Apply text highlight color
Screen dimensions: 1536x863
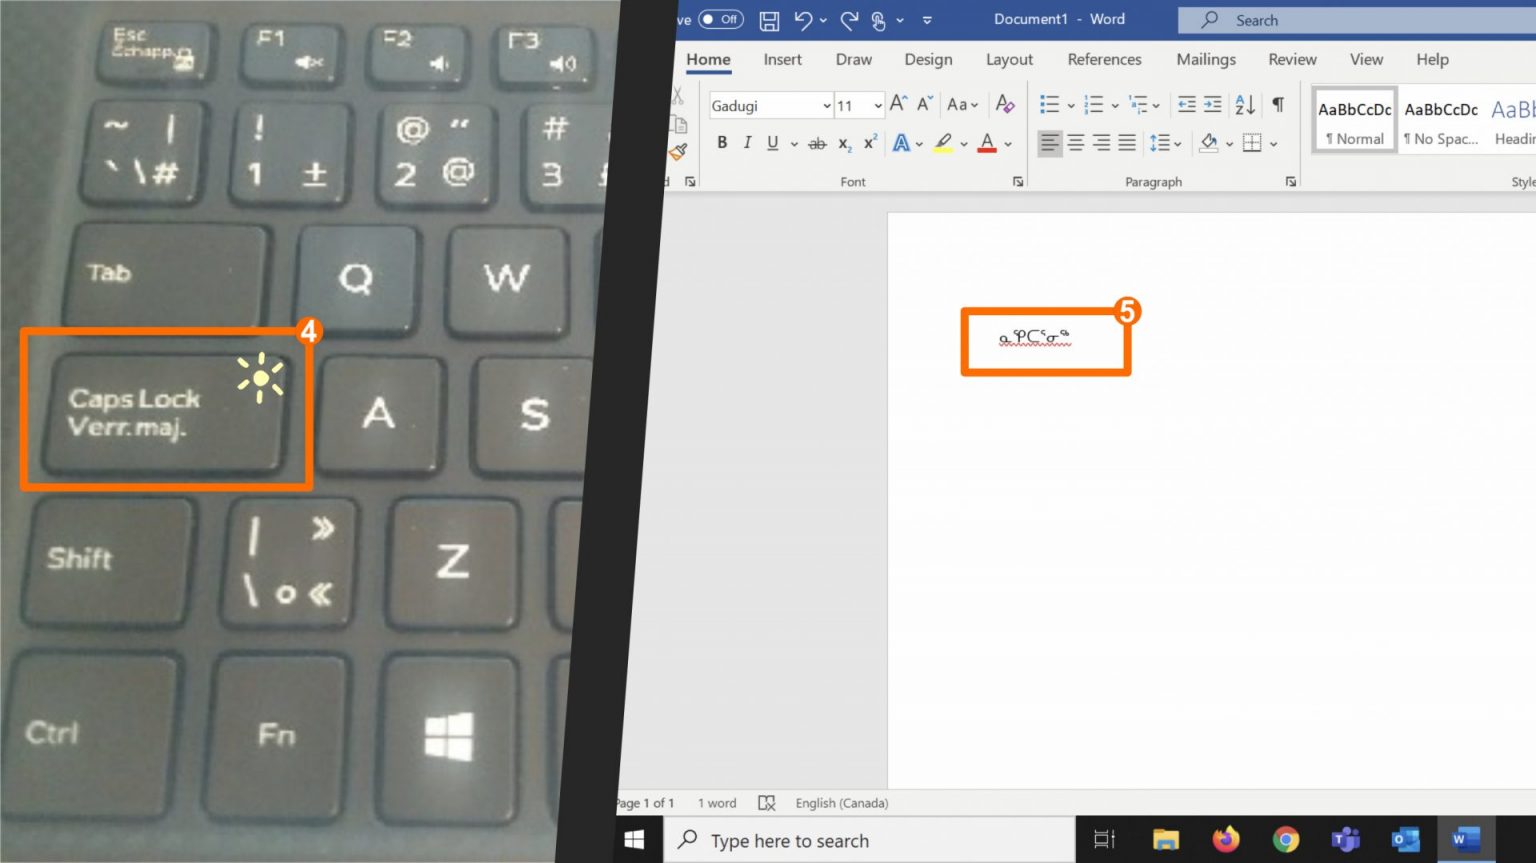[944, 143]
